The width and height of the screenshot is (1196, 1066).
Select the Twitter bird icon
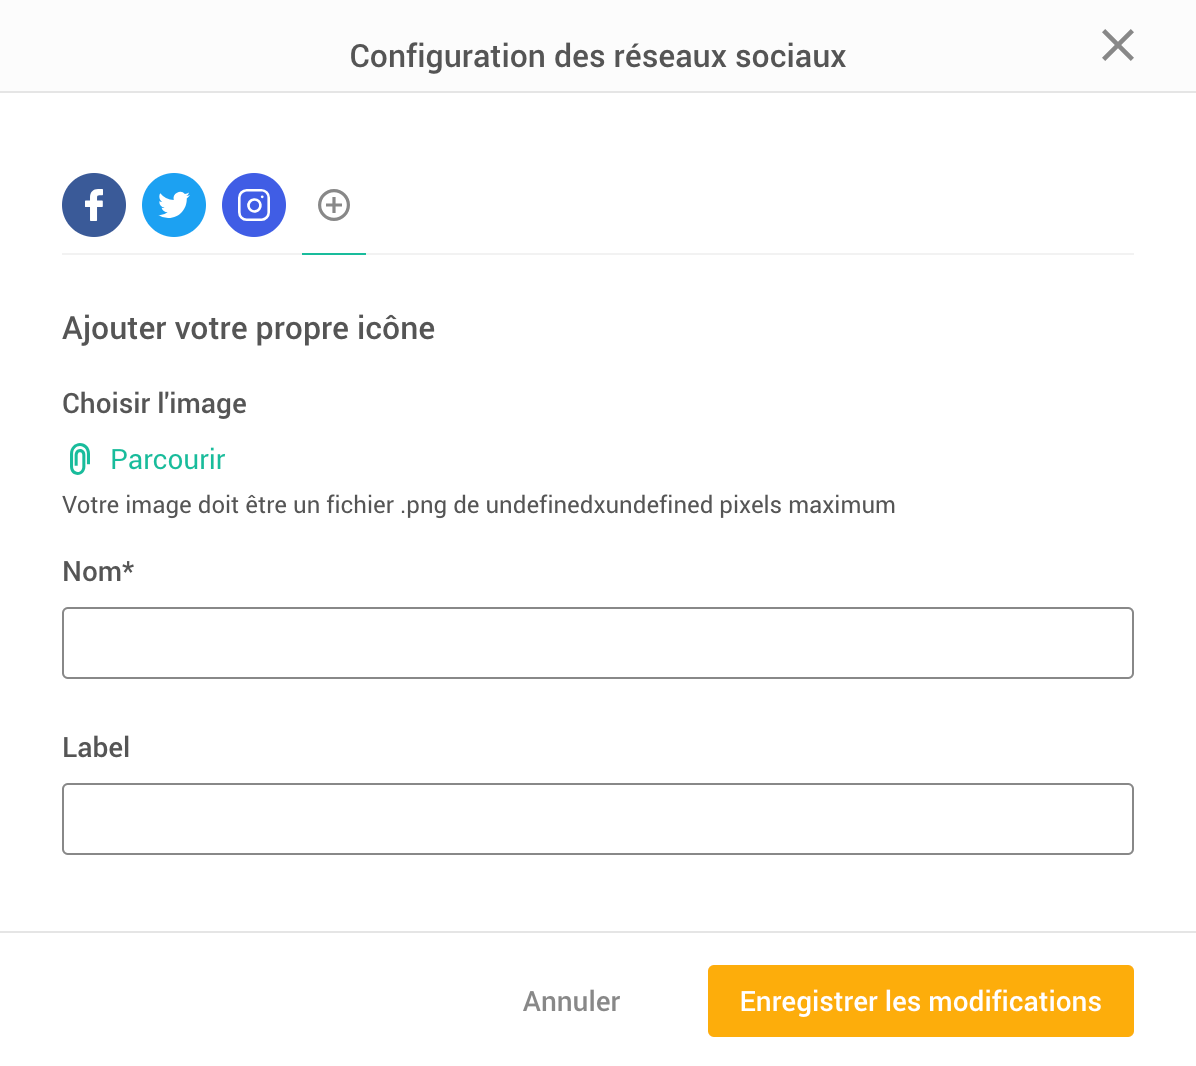point(174,205)
